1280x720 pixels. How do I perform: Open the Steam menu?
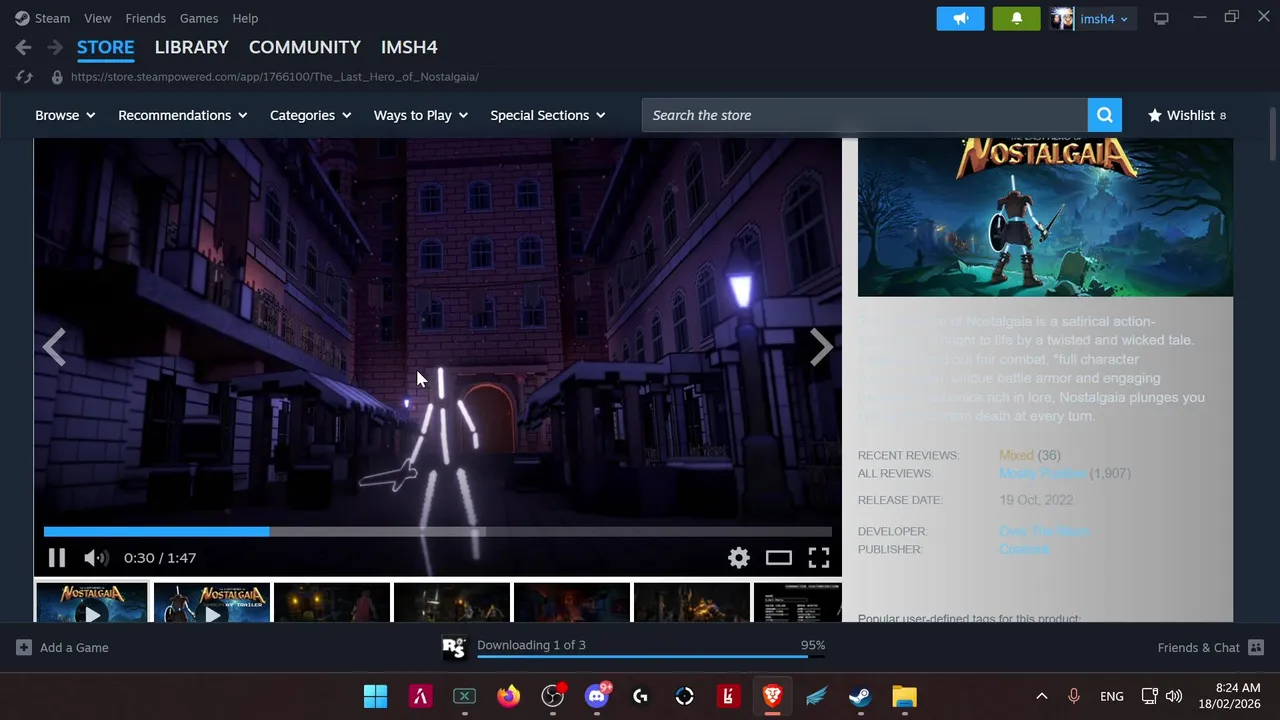43,18
